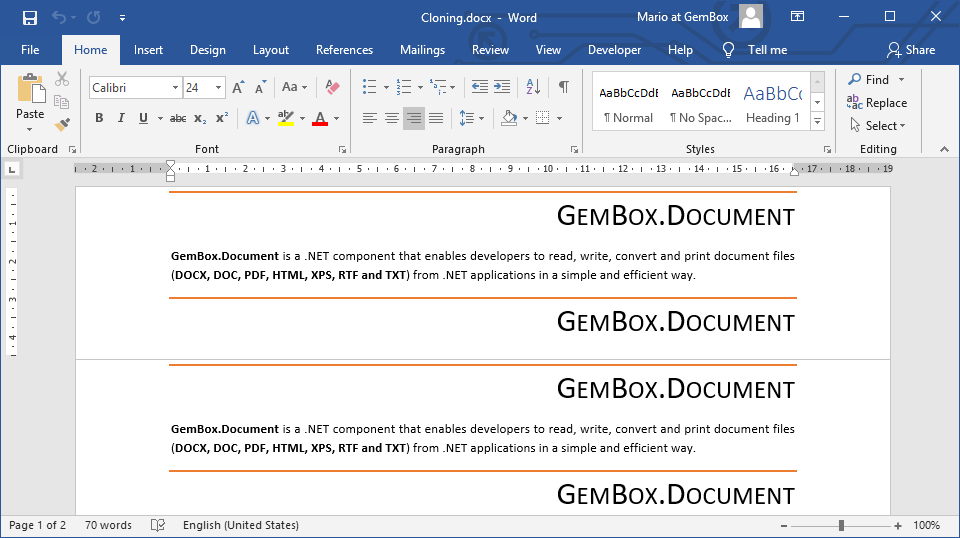
Task: Click the Format Painter brush icon
Action: (x=62, y=124)
